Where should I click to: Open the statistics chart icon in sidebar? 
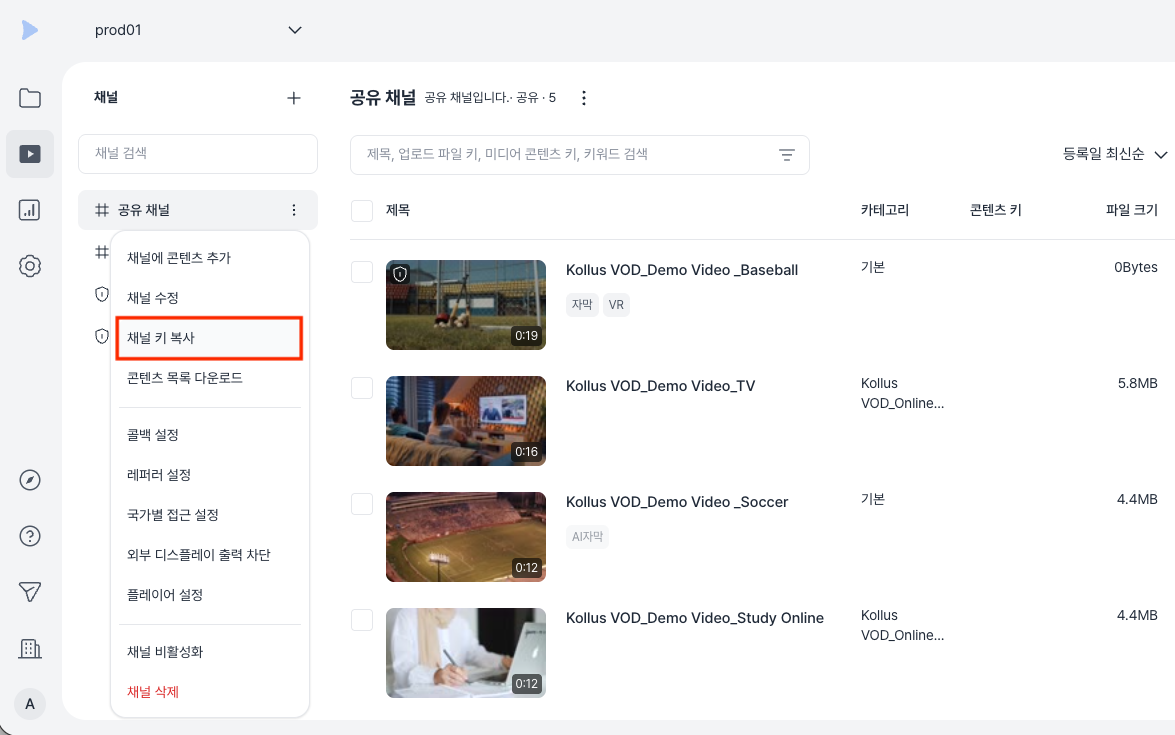pyautogui.click(x=29, y=210)
